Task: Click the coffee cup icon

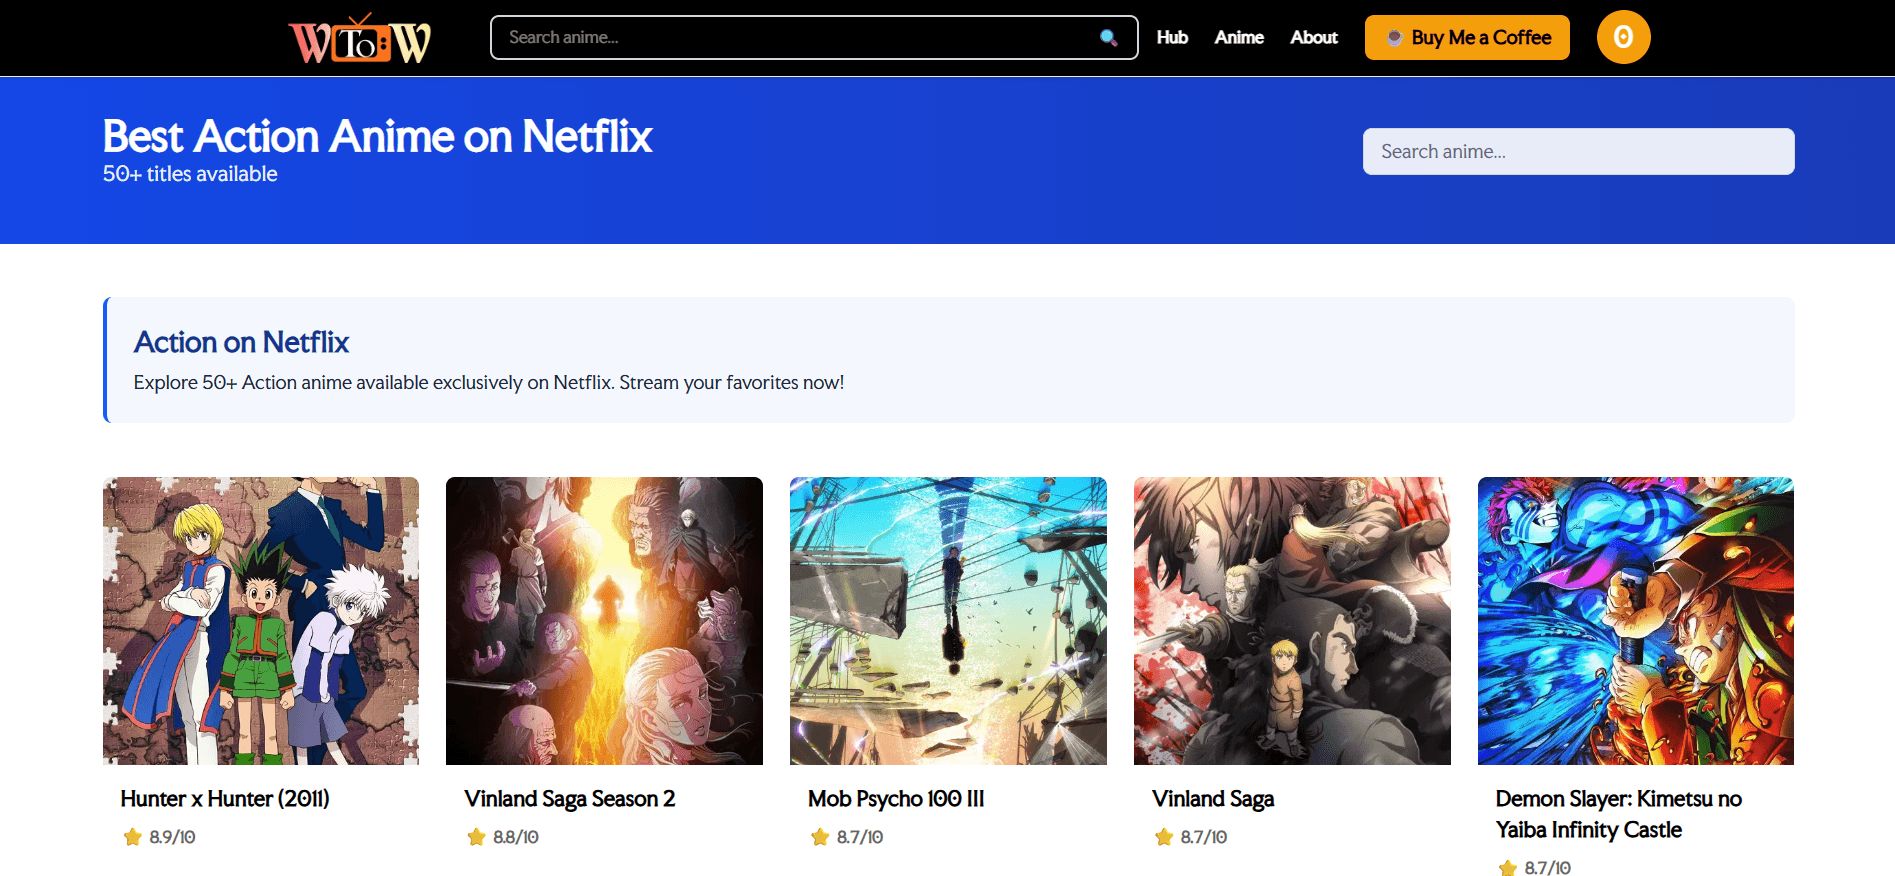Action: tap(1394, 38)
